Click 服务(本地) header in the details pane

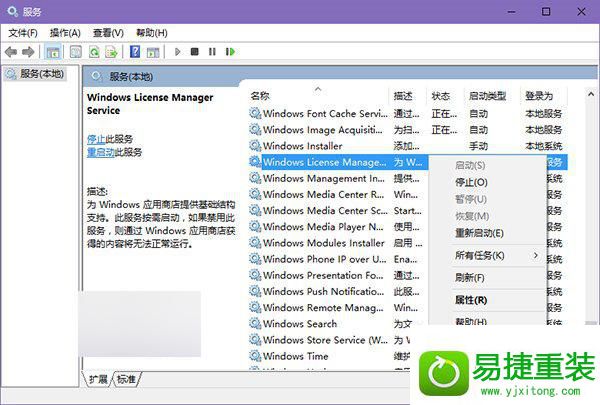[x=131, y=77]
